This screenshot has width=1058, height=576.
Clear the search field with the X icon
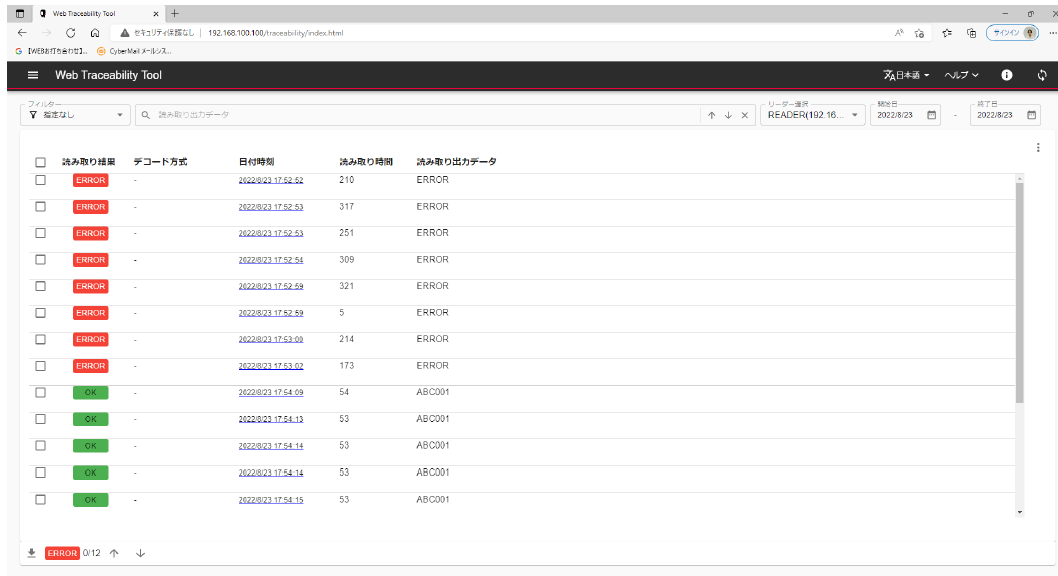tap(745, 115)
